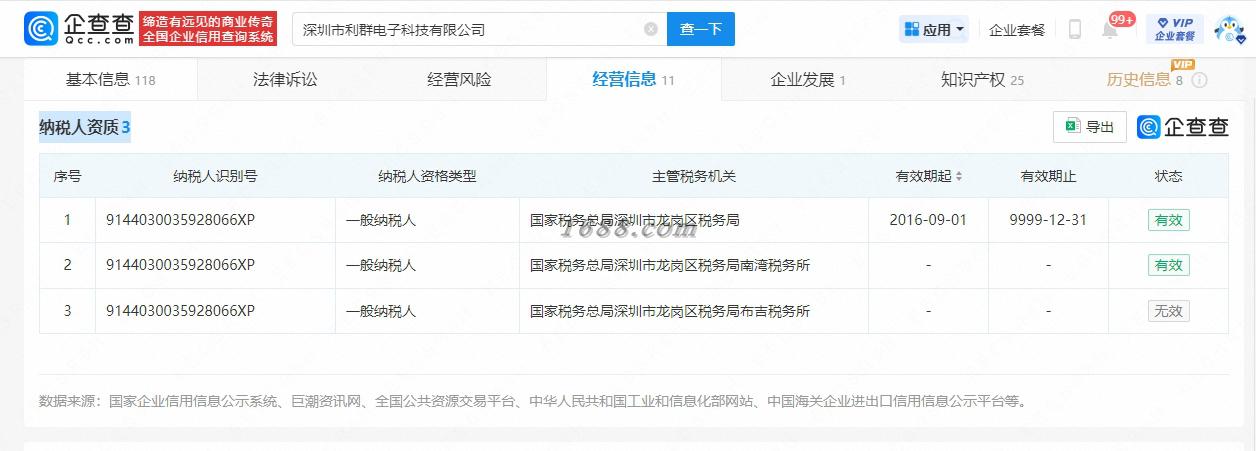The image size is (1256, 451).
Task: Click 一般纳税人 in row 3
Action: click(x=380, y=311)
